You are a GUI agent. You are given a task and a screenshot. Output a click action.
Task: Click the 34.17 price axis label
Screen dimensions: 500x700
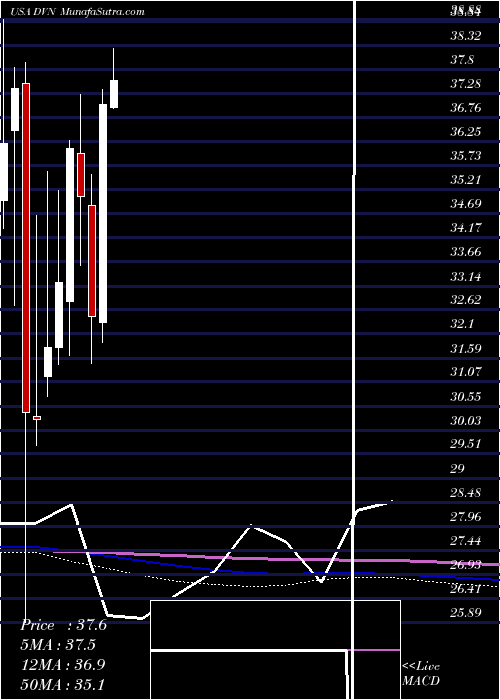[466, 229]
